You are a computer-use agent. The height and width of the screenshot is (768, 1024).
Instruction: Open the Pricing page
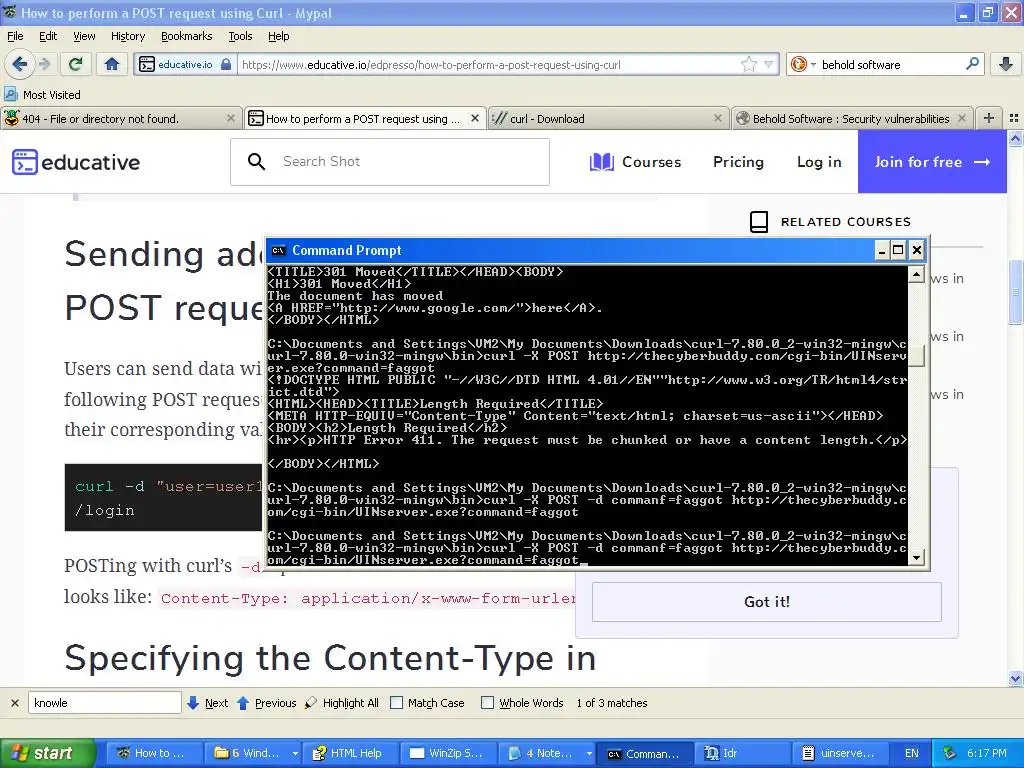coord(738,162)
